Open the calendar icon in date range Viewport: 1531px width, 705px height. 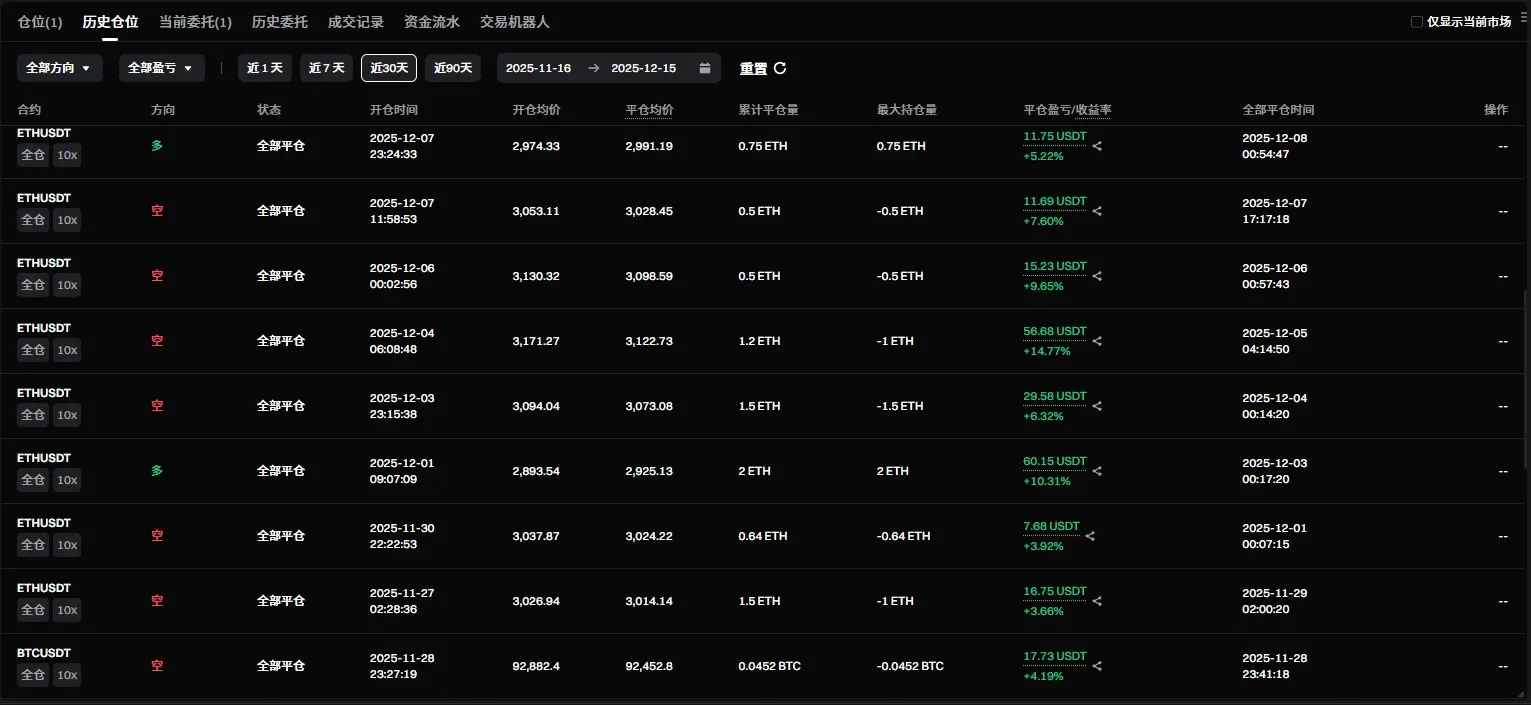(705, 68)
